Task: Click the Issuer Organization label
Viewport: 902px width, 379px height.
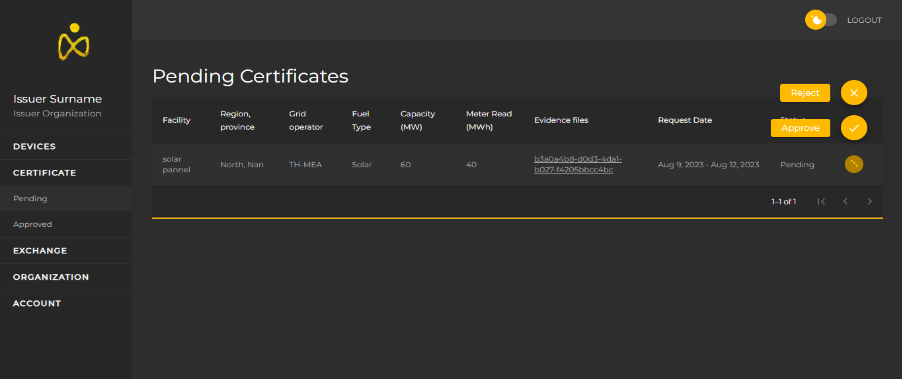Action: pos(57,114)
